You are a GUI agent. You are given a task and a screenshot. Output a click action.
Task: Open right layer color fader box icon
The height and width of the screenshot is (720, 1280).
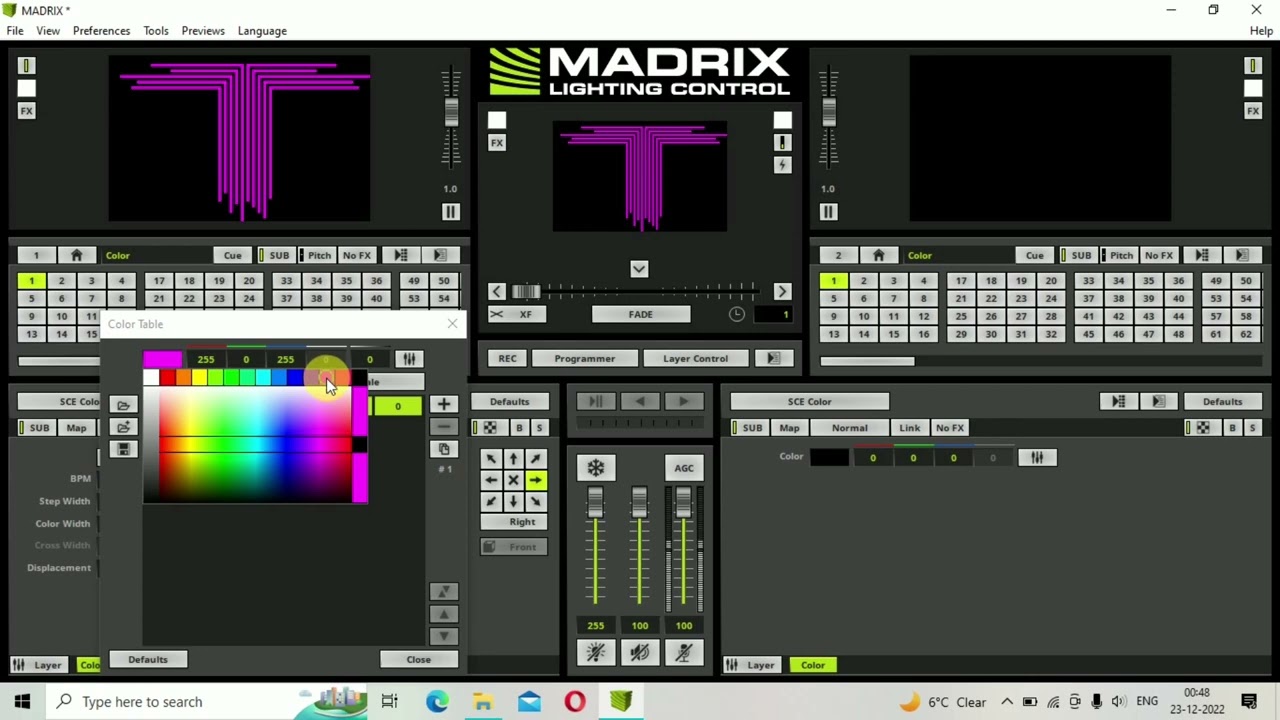coord(1037,457)
